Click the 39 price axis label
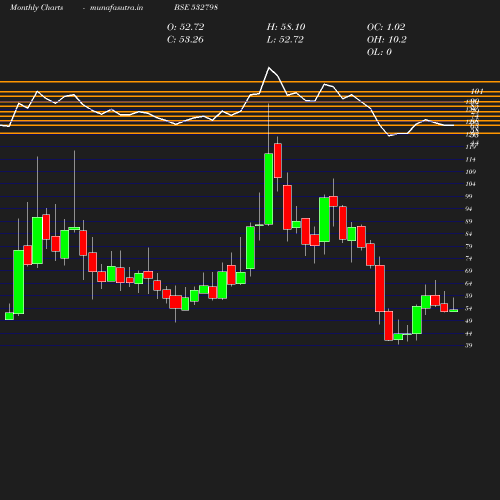 [469, 345]
